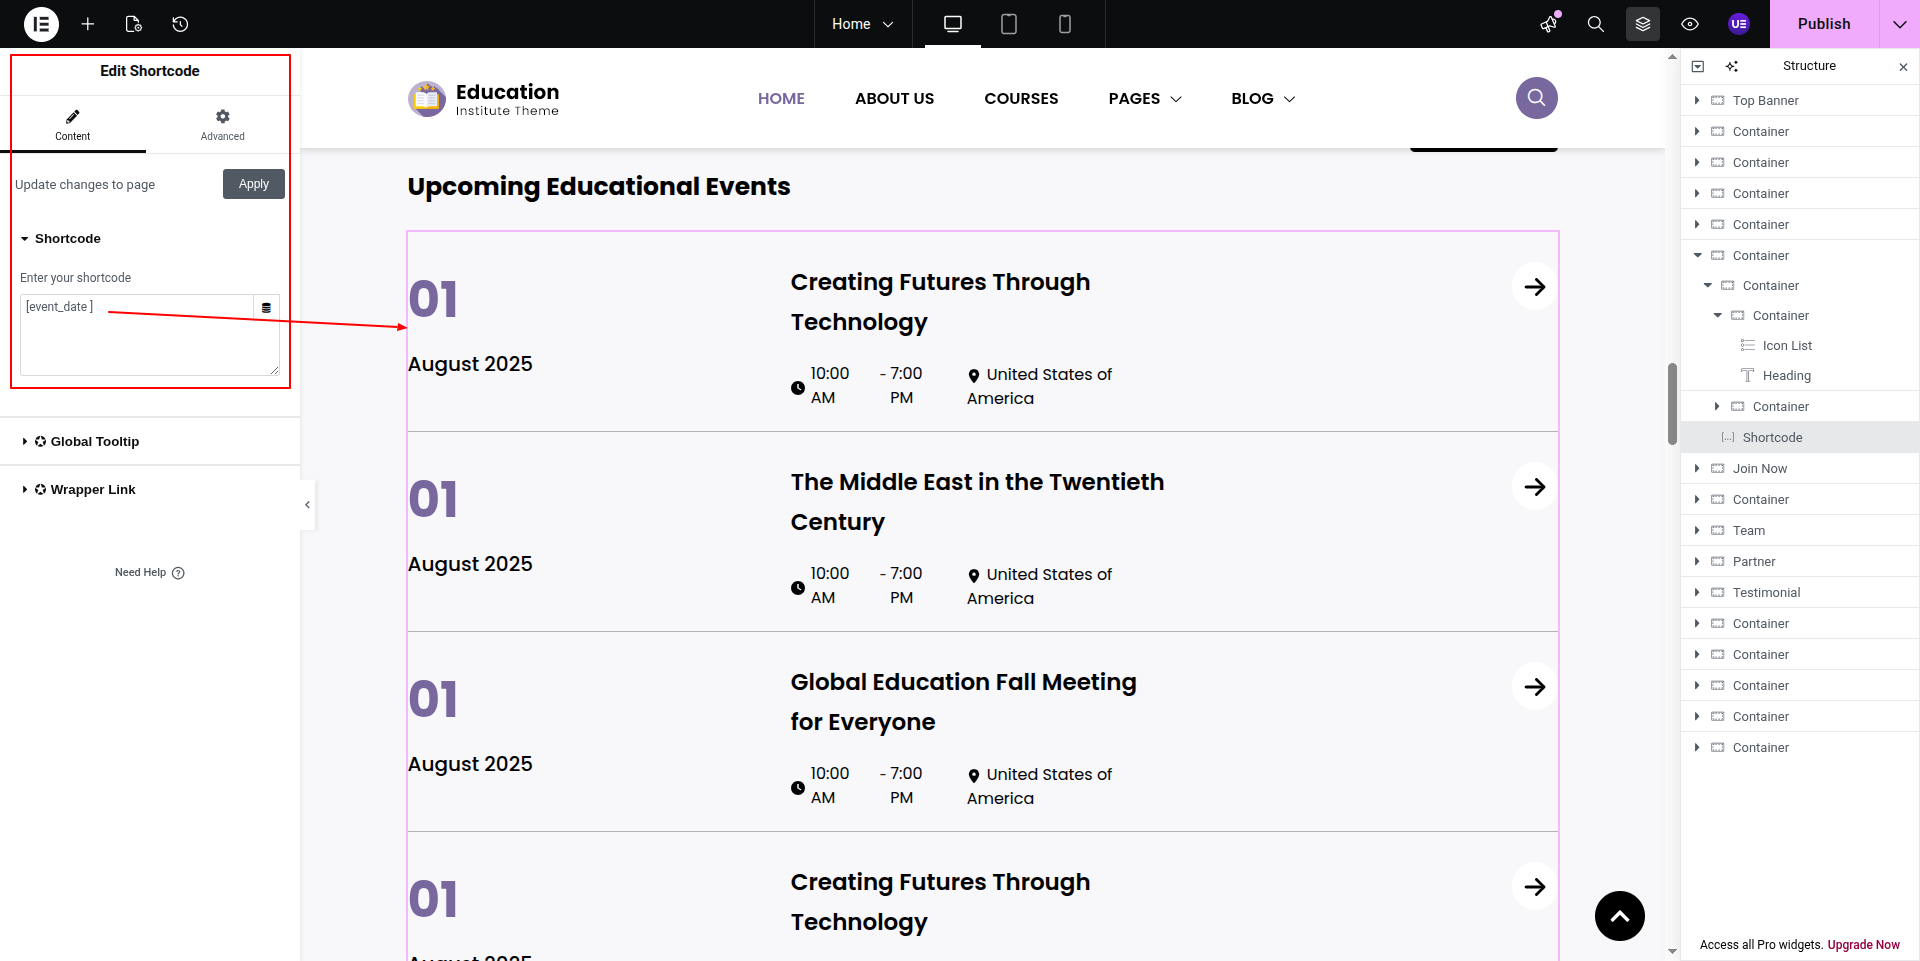Click the purple search button in site header
1920x961 pixels.
tap(1536, 98)
